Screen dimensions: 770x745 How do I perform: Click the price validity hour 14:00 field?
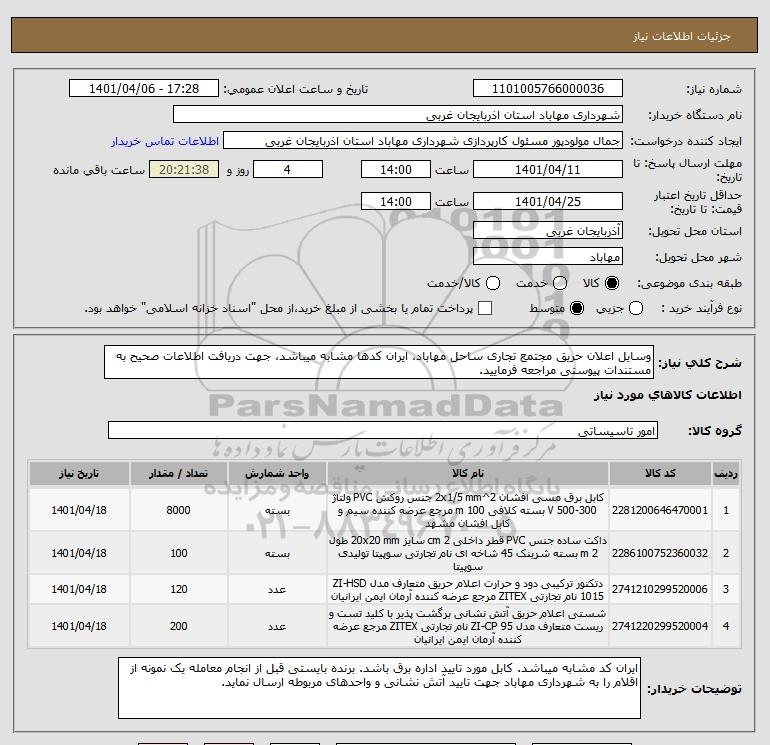[396, 201]
